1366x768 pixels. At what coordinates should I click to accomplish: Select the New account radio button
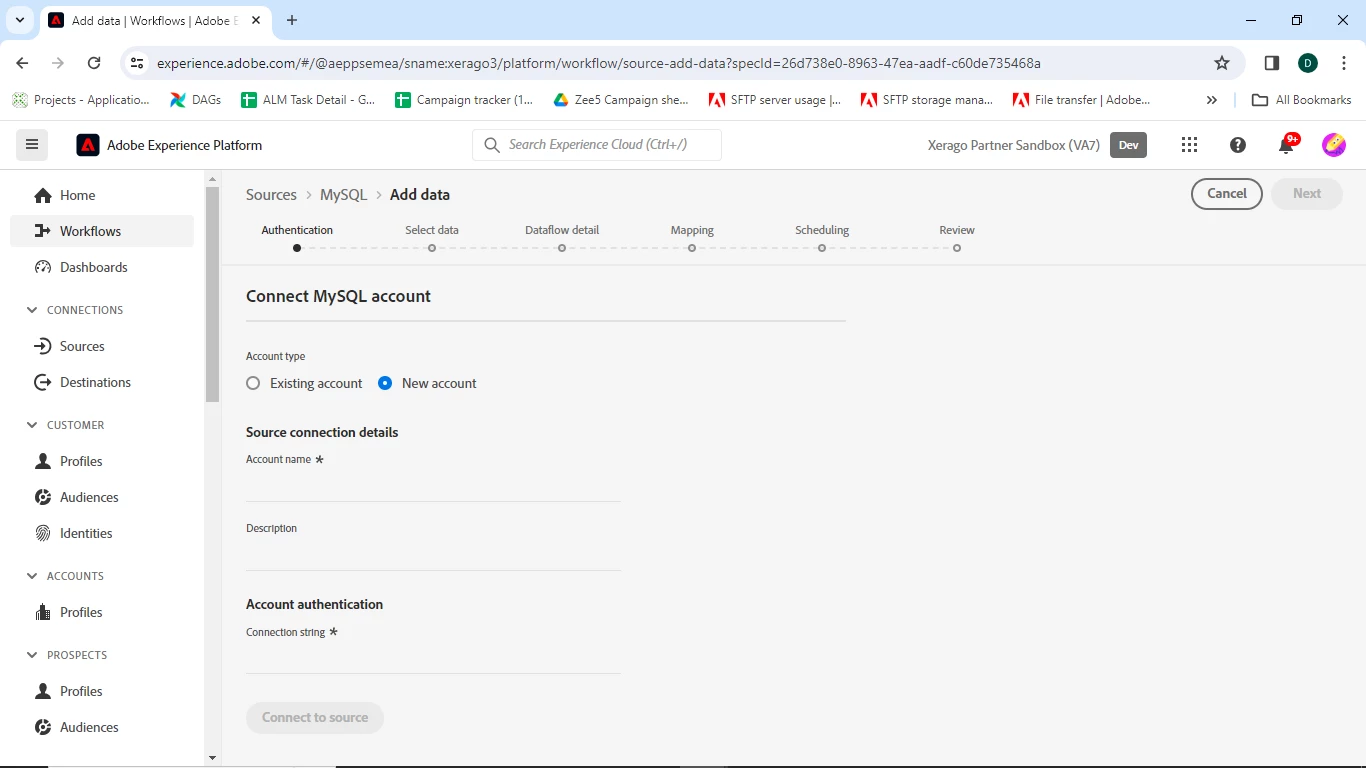tap(385, 383)
